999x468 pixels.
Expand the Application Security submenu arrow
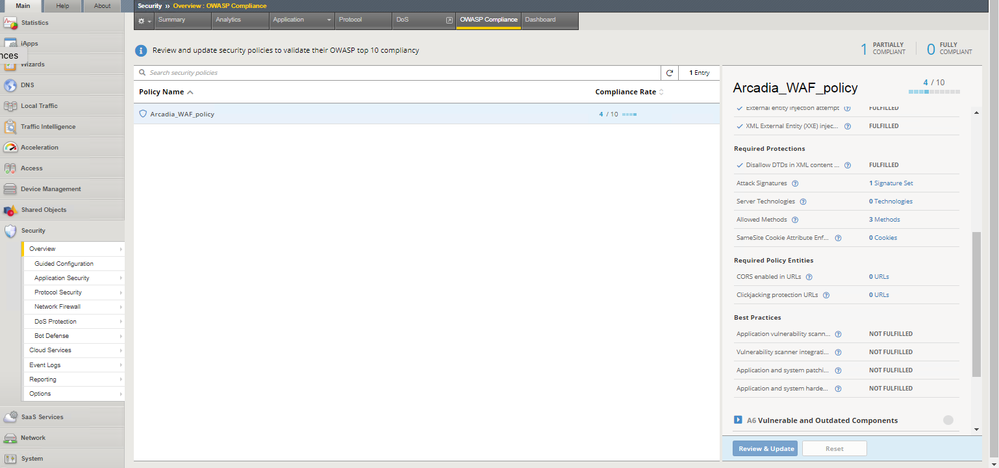[x=120, y=278]
